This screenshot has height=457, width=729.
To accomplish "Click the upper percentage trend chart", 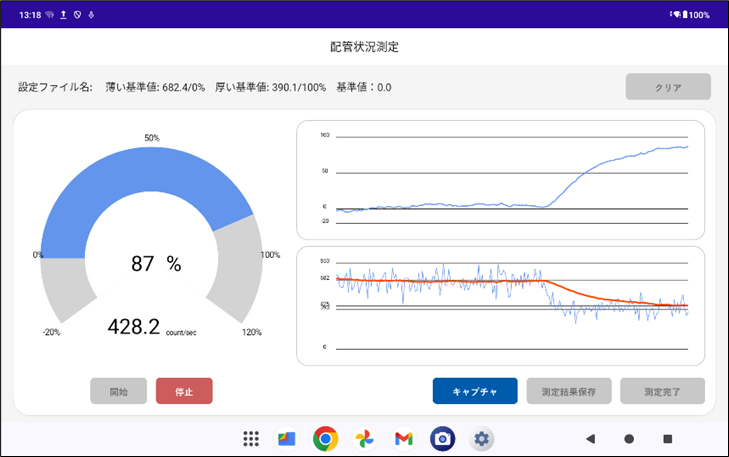I will pos(501,180).
